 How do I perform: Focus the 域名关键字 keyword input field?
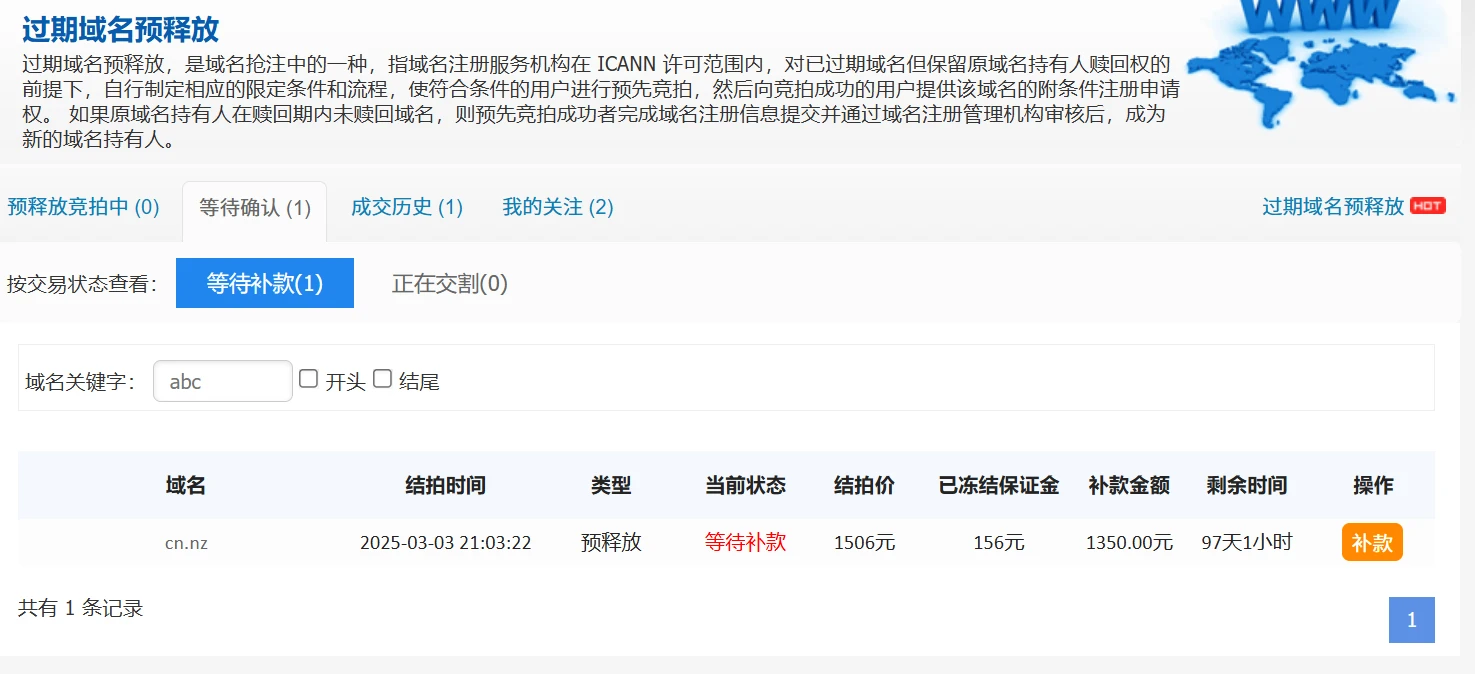coord(222,381)
